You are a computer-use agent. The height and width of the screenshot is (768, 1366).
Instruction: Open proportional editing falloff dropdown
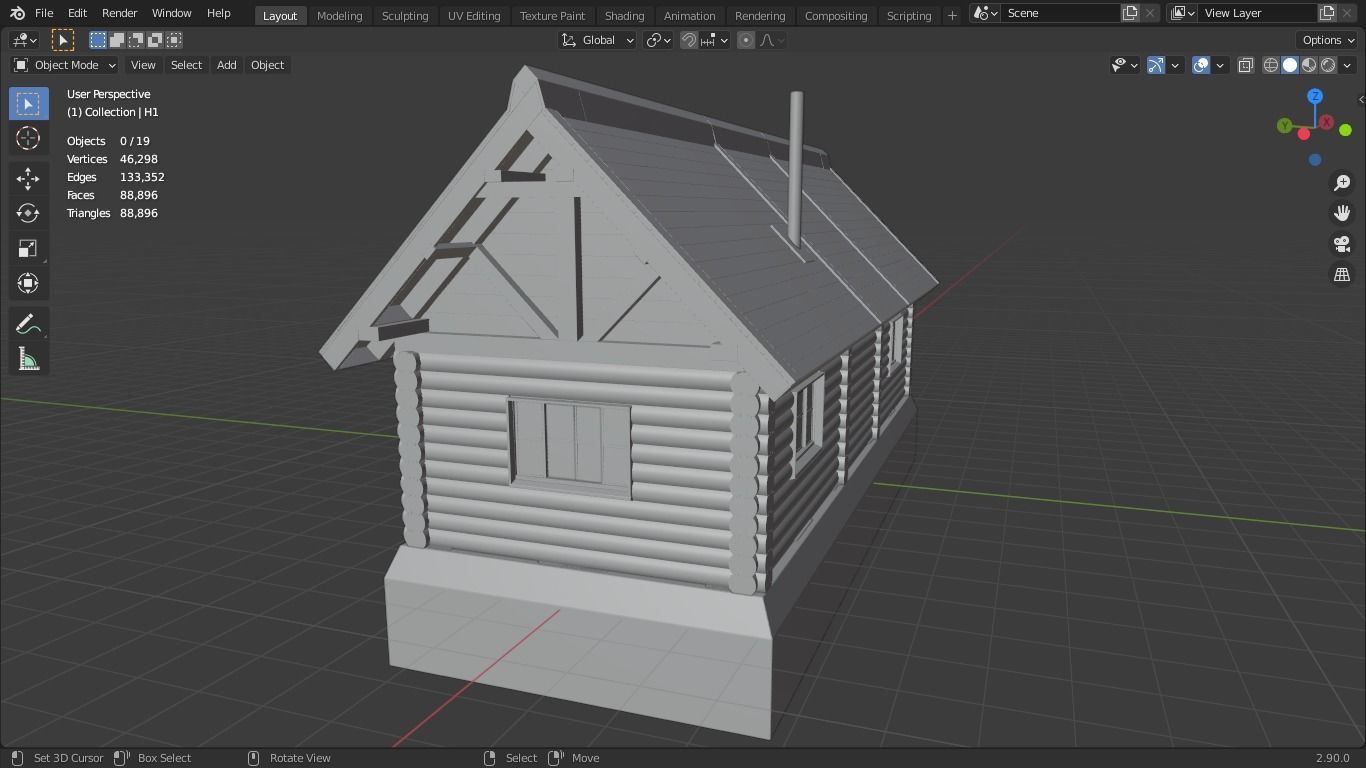point(772,40)
